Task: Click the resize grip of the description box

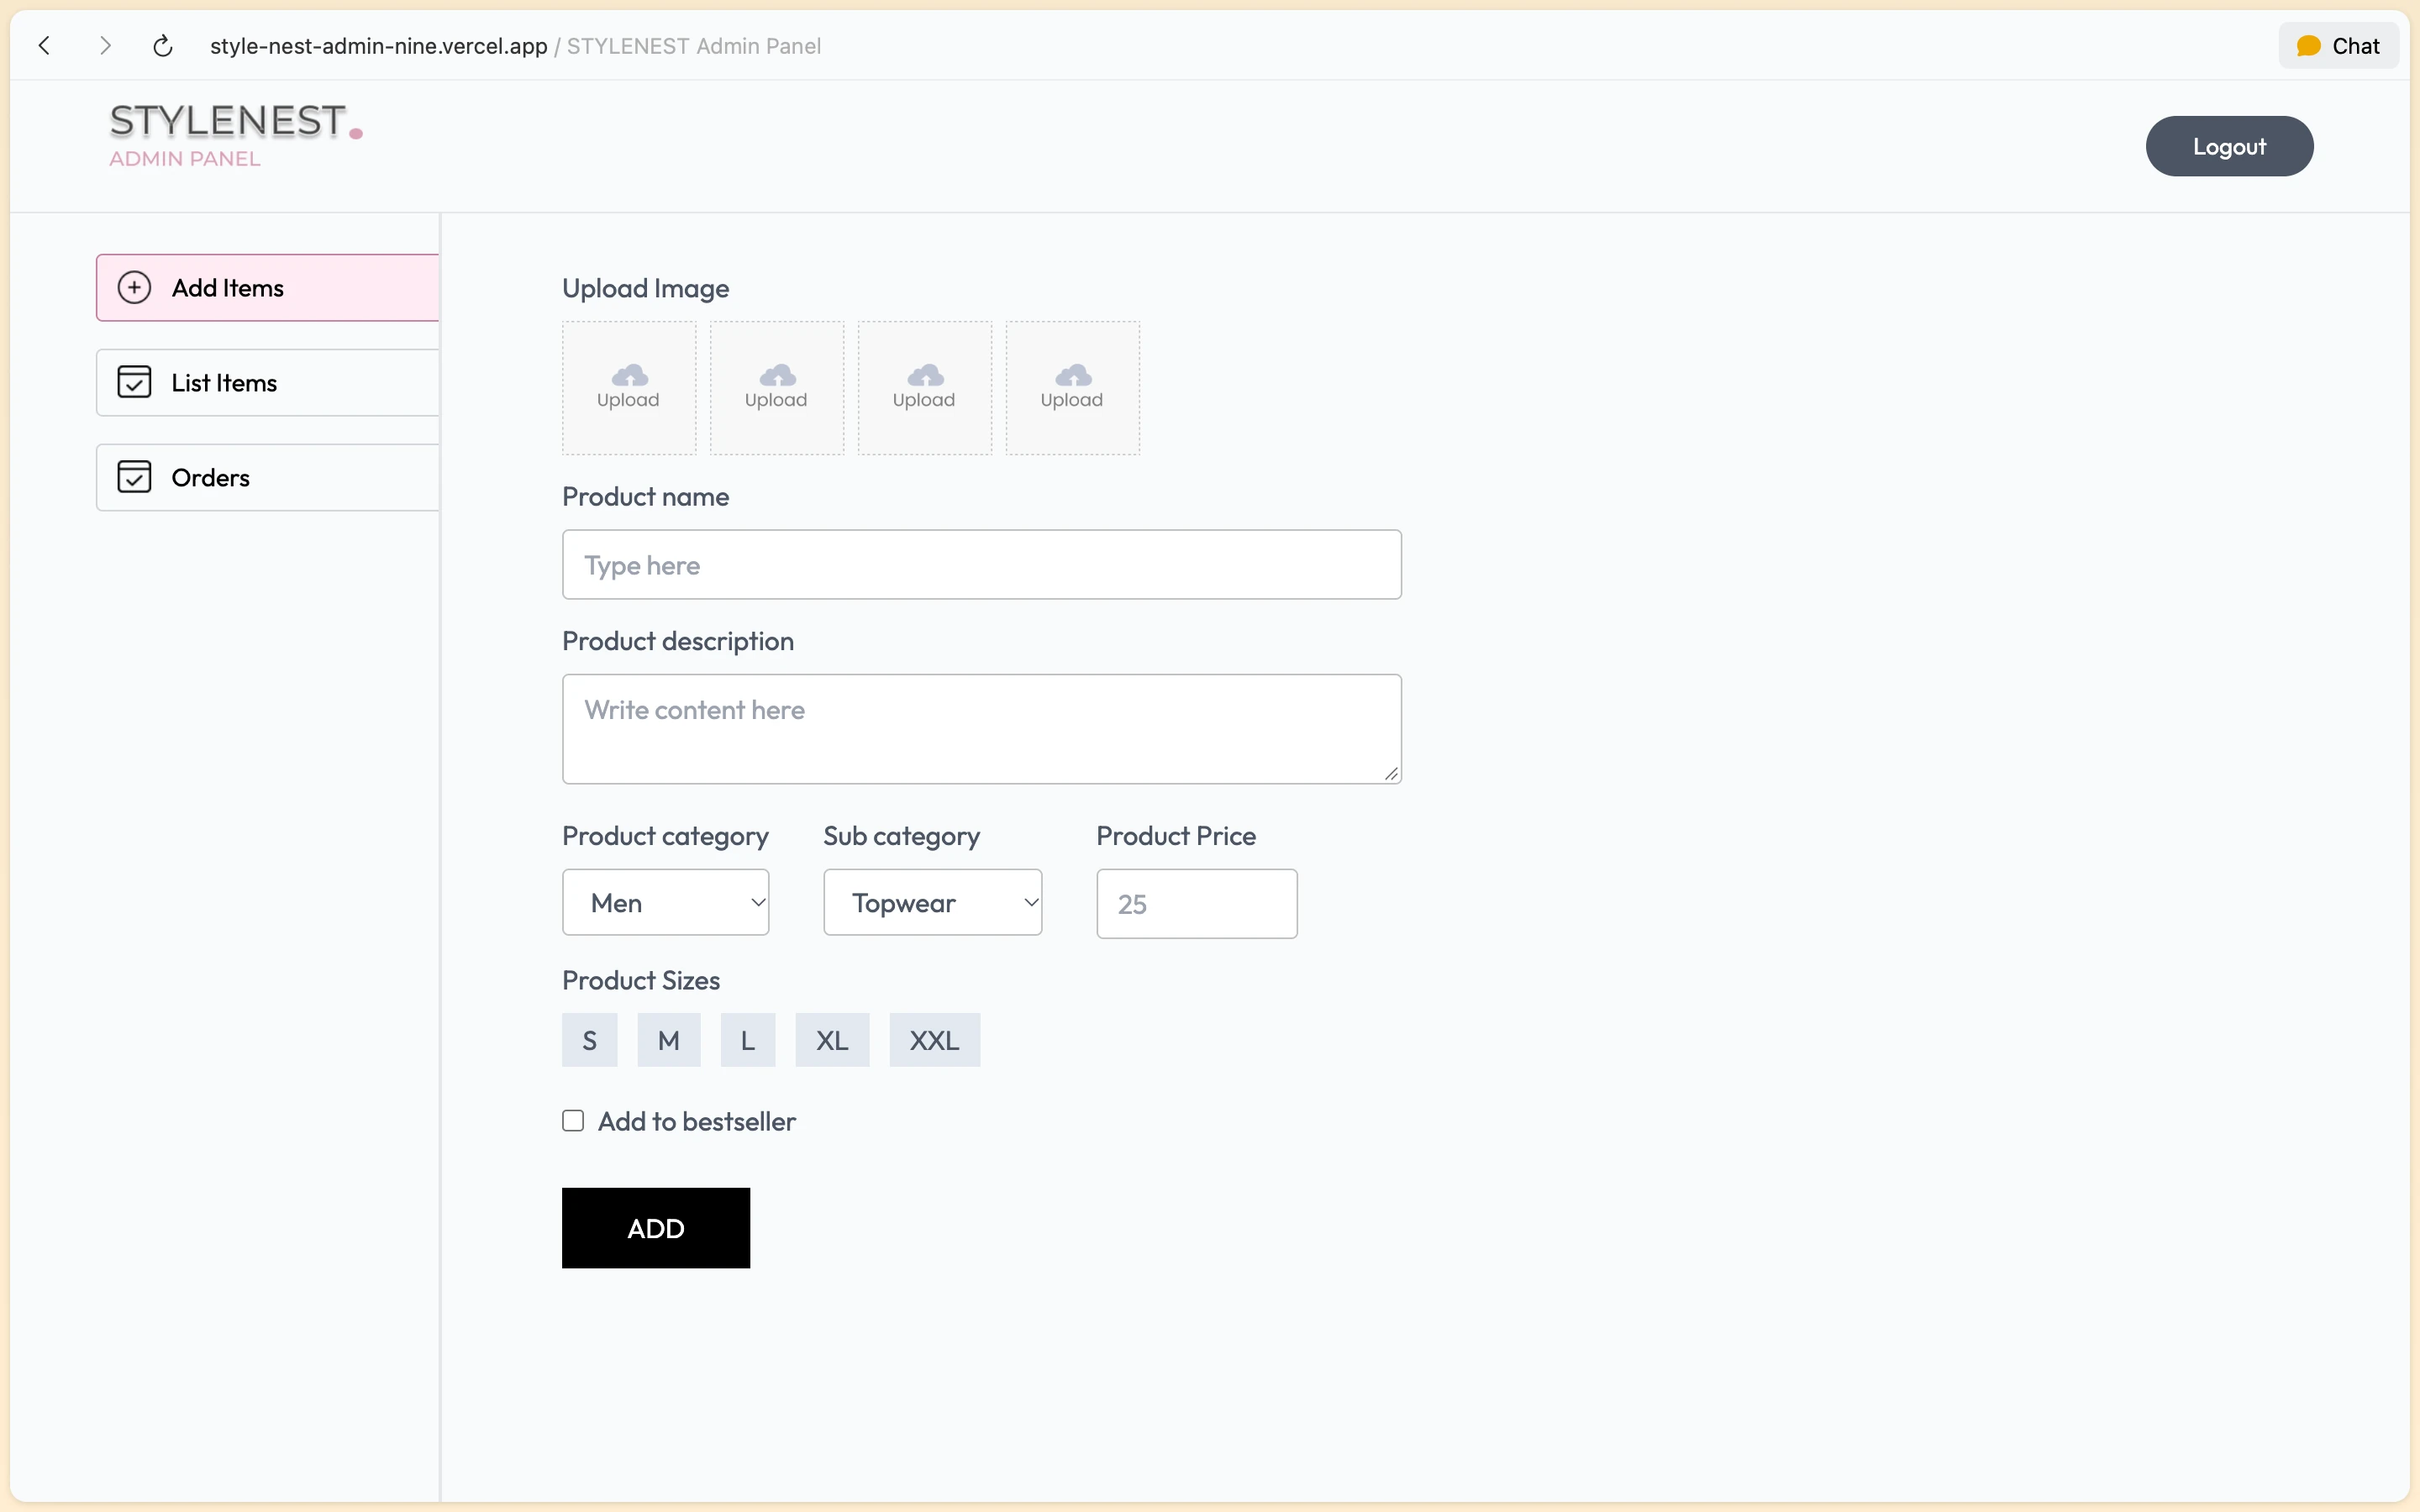Action: click(1391, 774)
